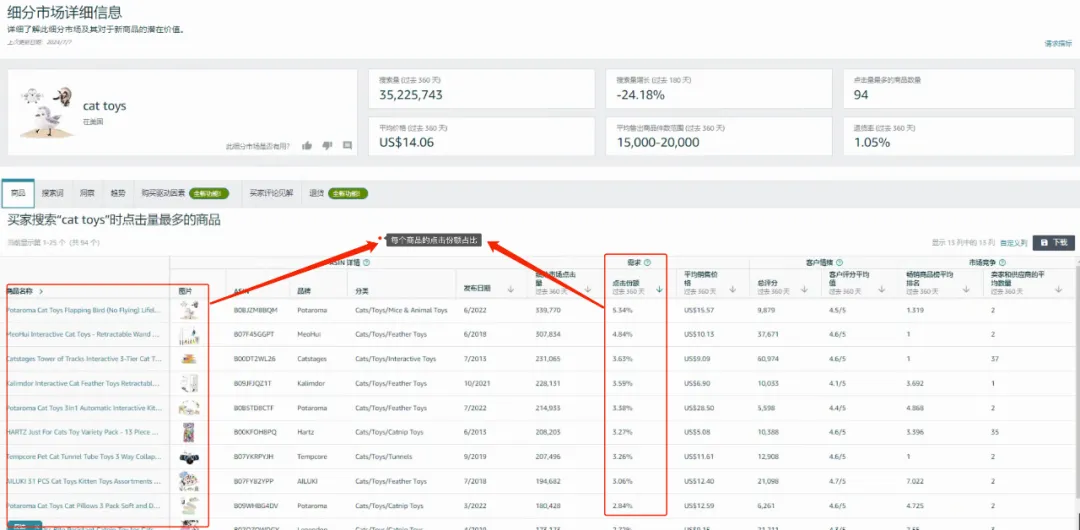
Task: Click help icon beside 需求 header
Action: coord(647,263)
